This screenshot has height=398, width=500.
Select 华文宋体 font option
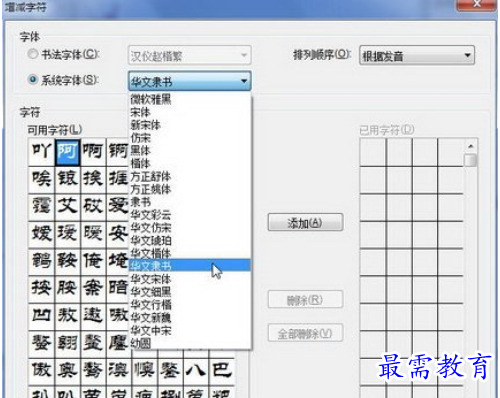tap(190, 278)
